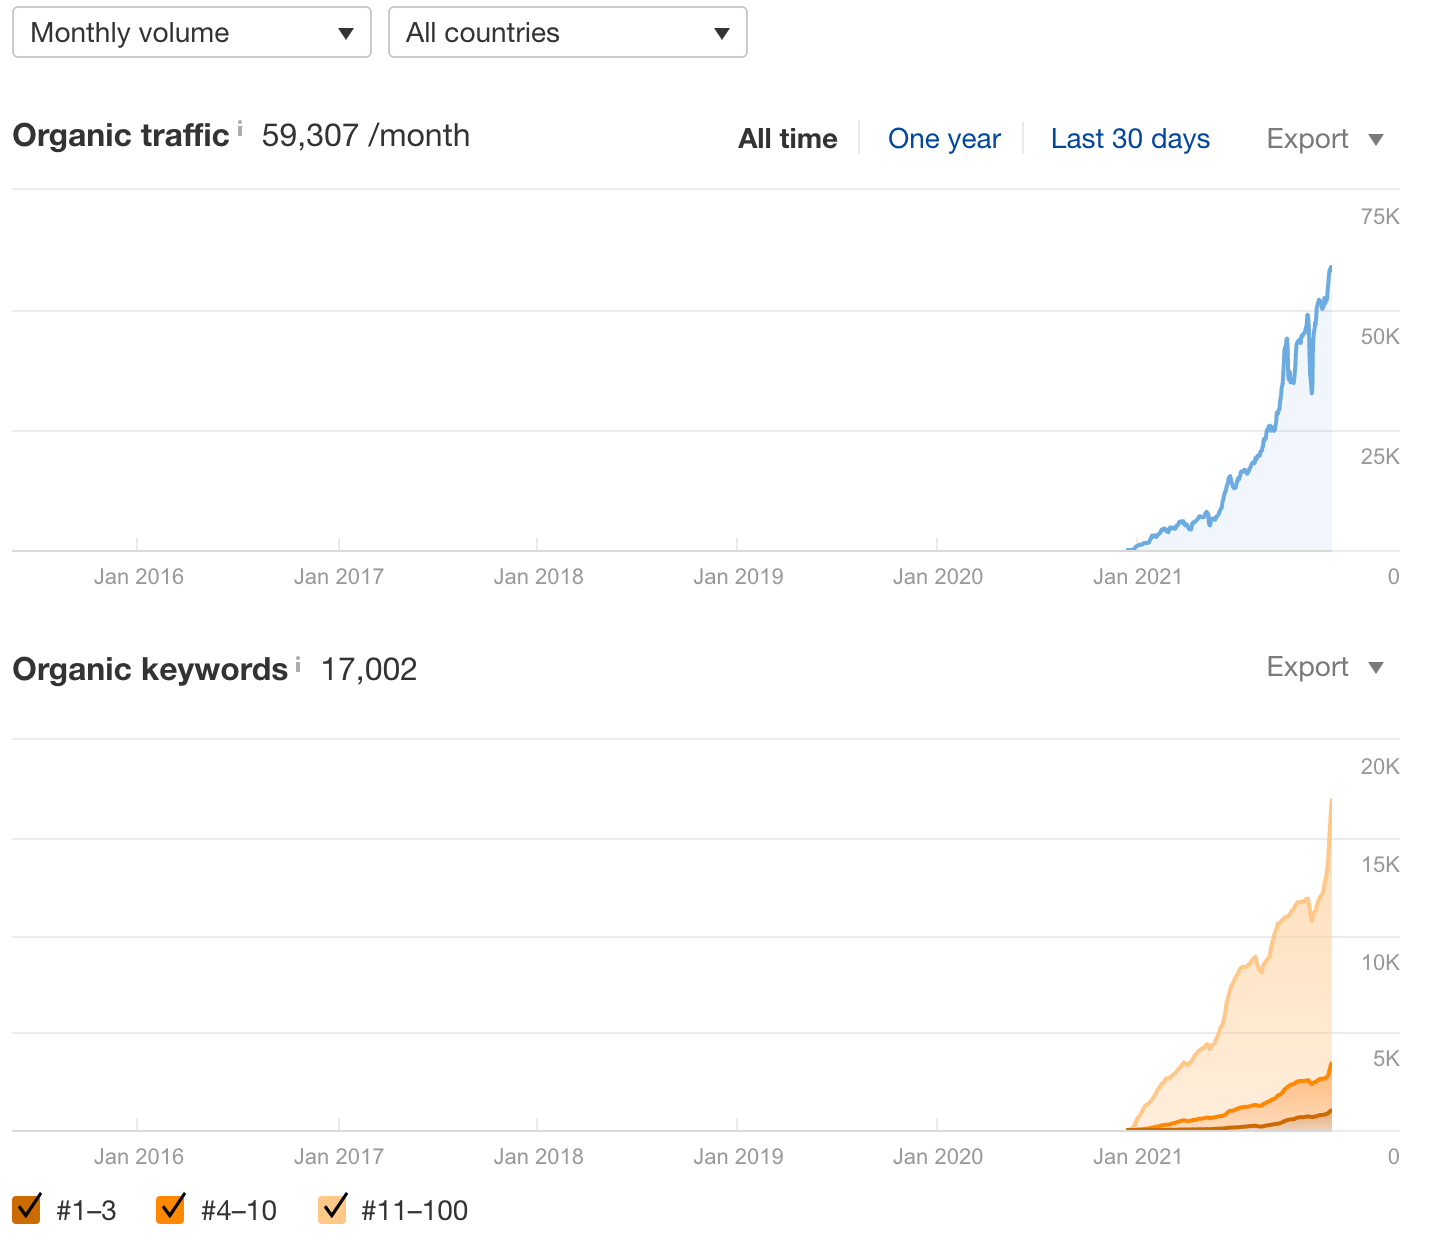Click the '#11–100' legend label

414,1210
